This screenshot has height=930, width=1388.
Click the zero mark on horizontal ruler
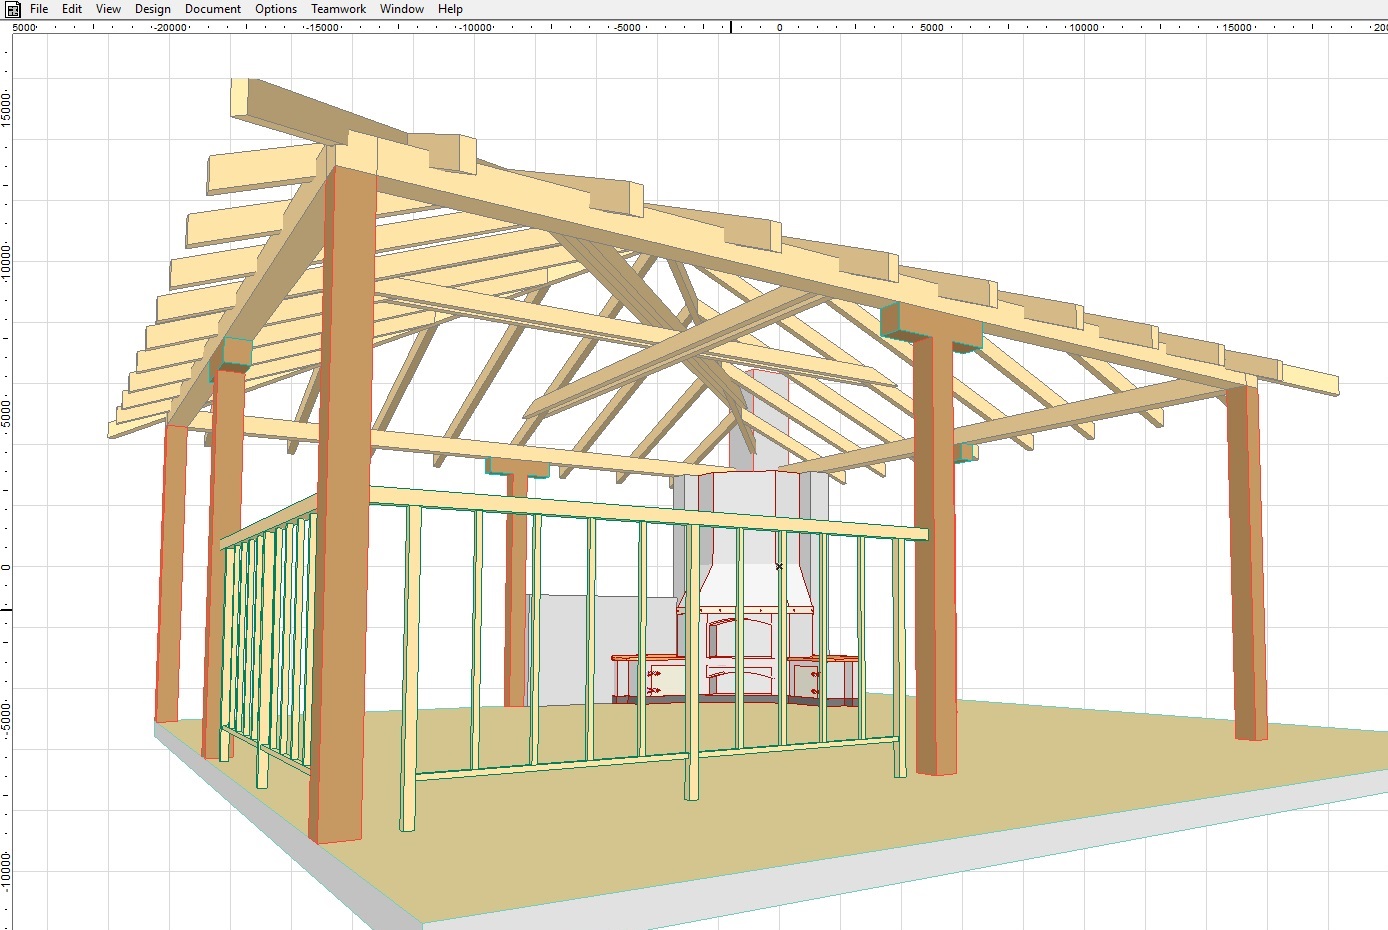tap(780, 27)
